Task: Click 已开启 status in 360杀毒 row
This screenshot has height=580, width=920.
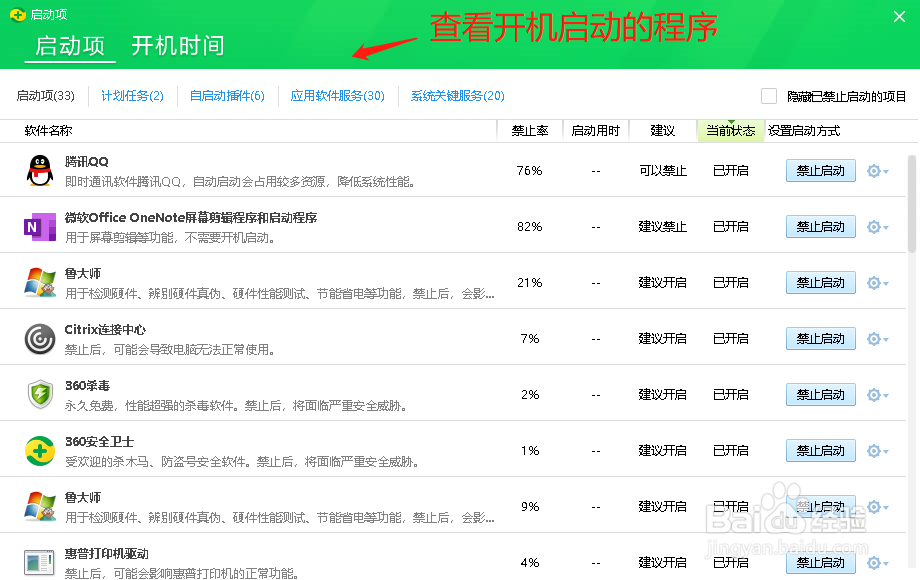Action: pos(730,395)
